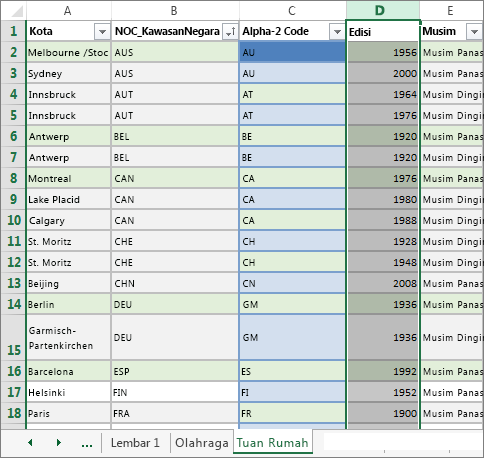This screenshot has height=458, width=484.
Task: Select the Paris cell
Action: (x=68, y=413)
